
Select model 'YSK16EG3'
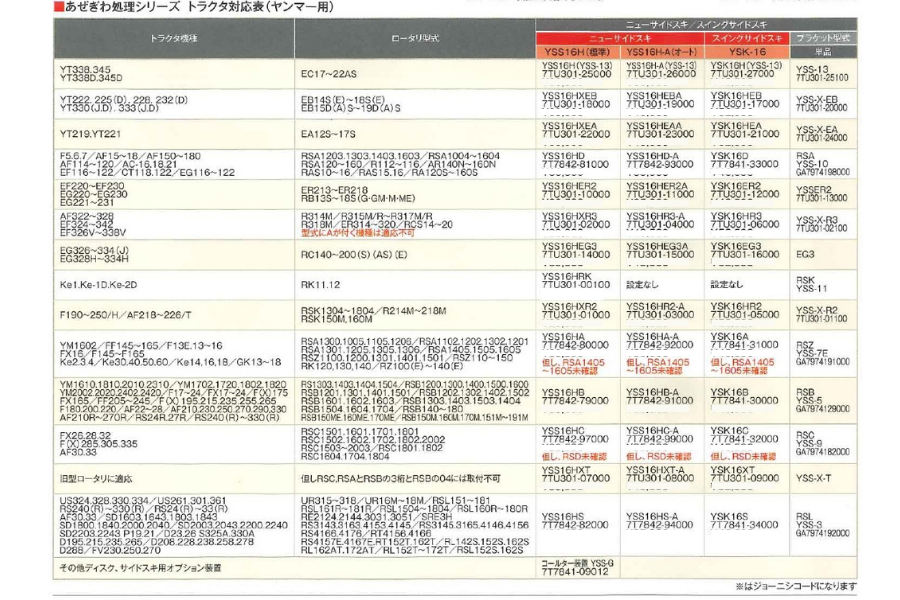pyautogui.click(x=736, y=246)
